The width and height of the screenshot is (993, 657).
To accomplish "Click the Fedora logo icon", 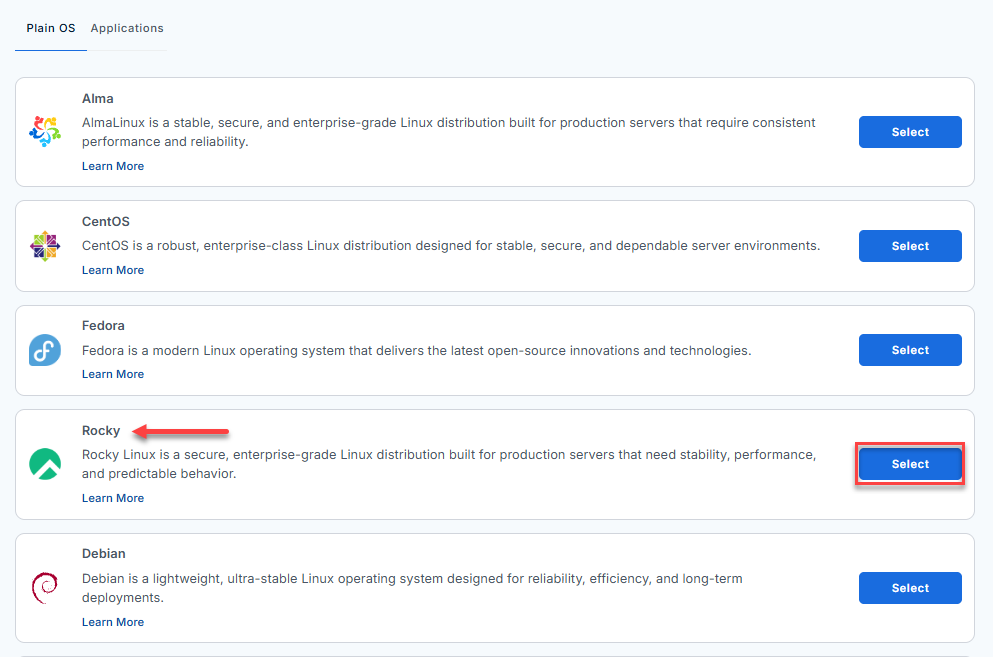I will (45, 350).
